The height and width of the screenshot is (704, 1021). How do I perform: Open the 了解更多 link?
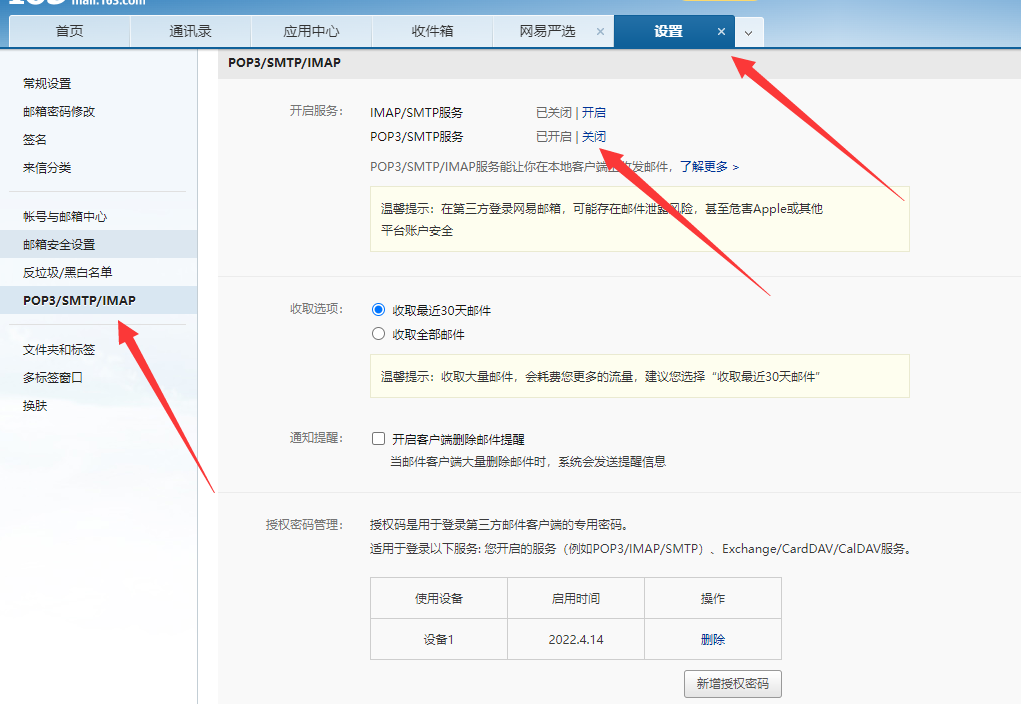point(709,167)
